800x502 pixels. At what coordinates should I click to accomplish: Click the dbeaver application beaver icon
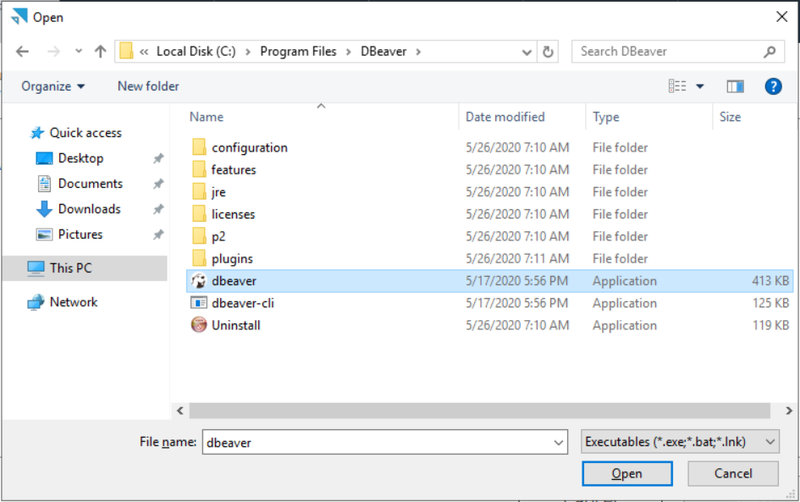[x=198, y=281]
